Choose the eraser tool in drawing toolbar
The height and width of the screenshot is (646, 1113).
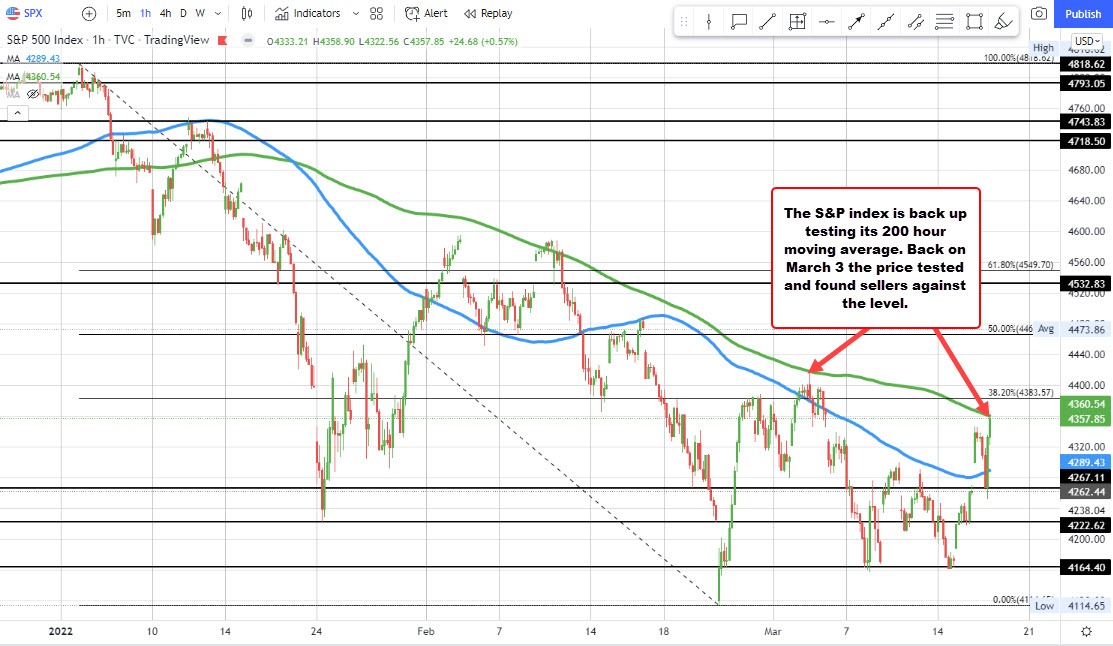1004,22
